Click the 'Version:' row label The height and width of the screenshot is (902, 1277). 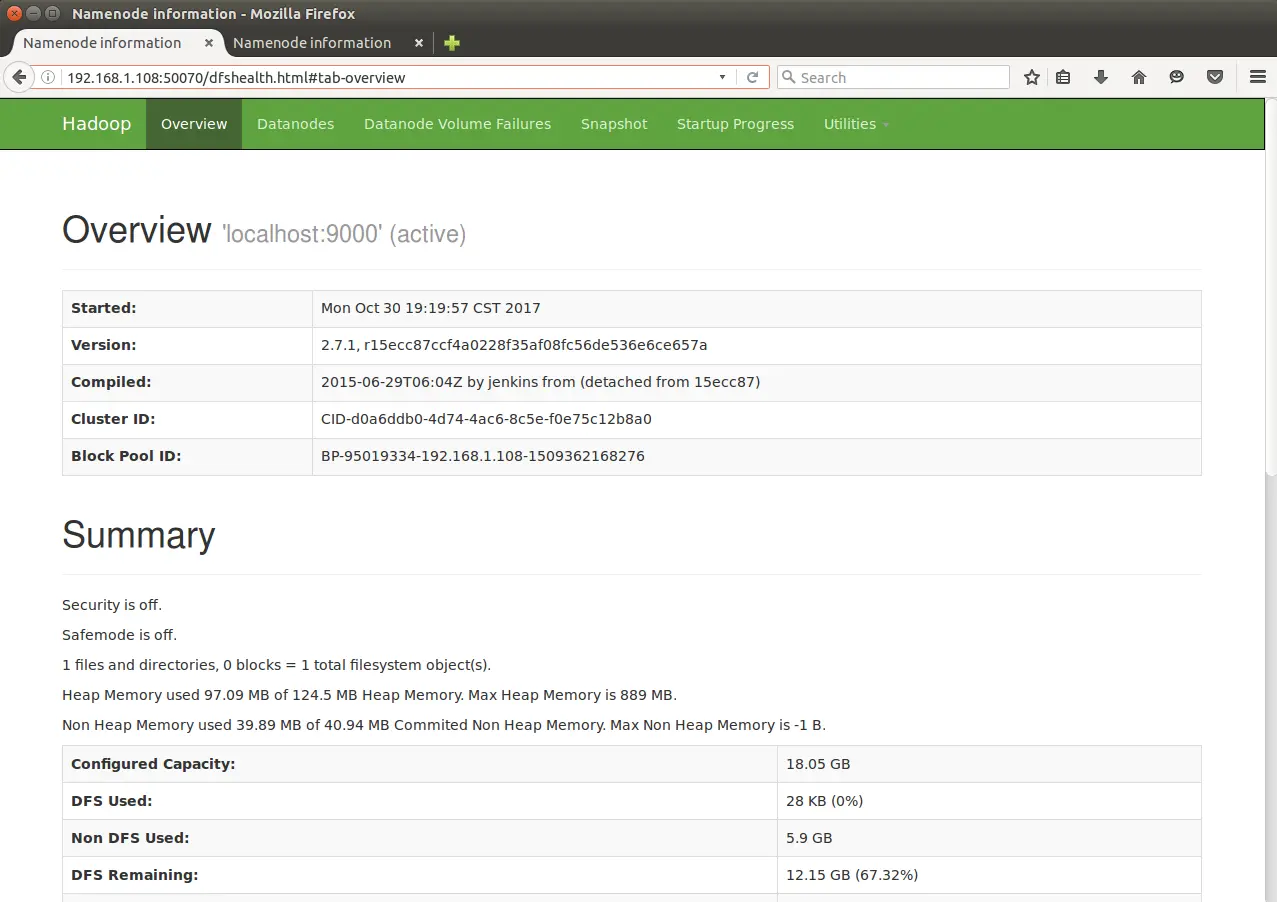pos(103,345)
